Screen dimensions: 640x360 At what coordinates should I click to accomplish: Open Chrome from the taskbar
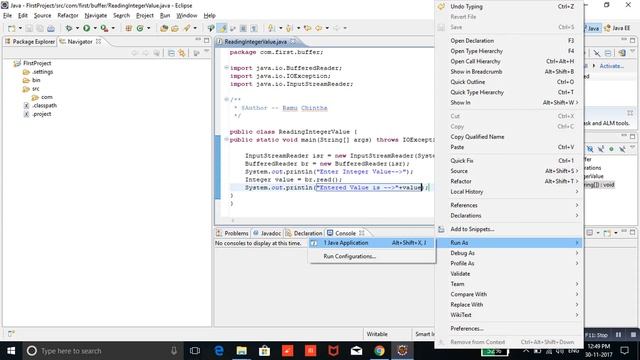[x=379, y=351]
